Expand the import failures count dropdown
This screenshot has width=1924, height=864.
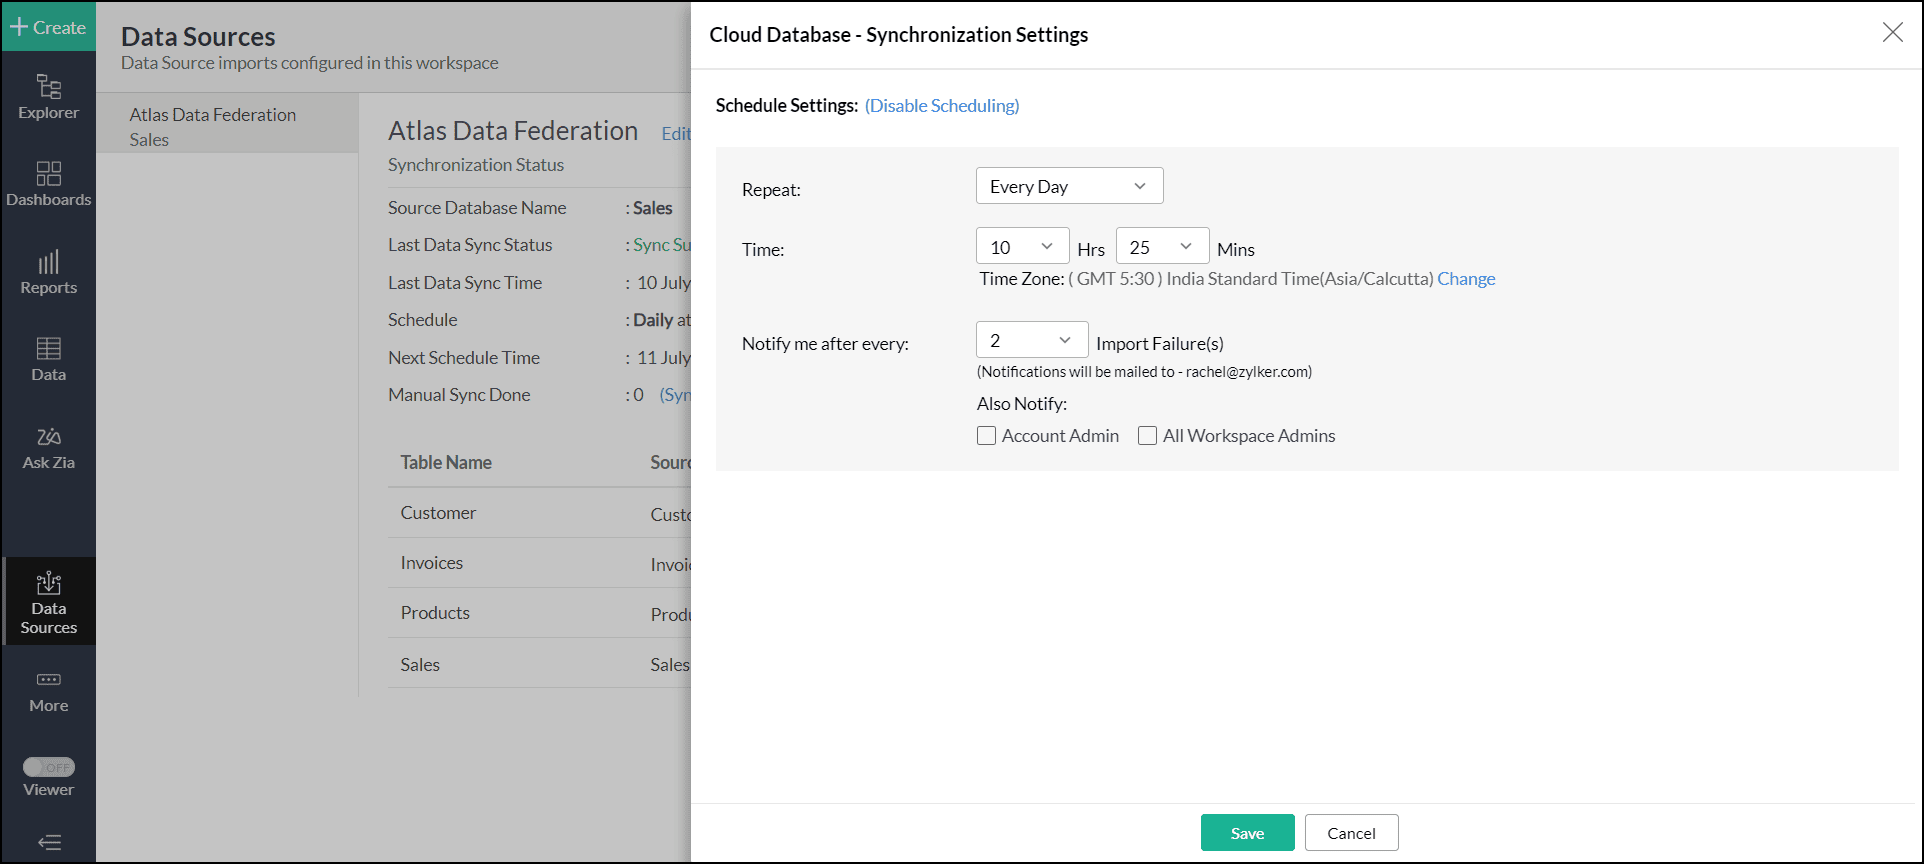(x=1031, y=341)
